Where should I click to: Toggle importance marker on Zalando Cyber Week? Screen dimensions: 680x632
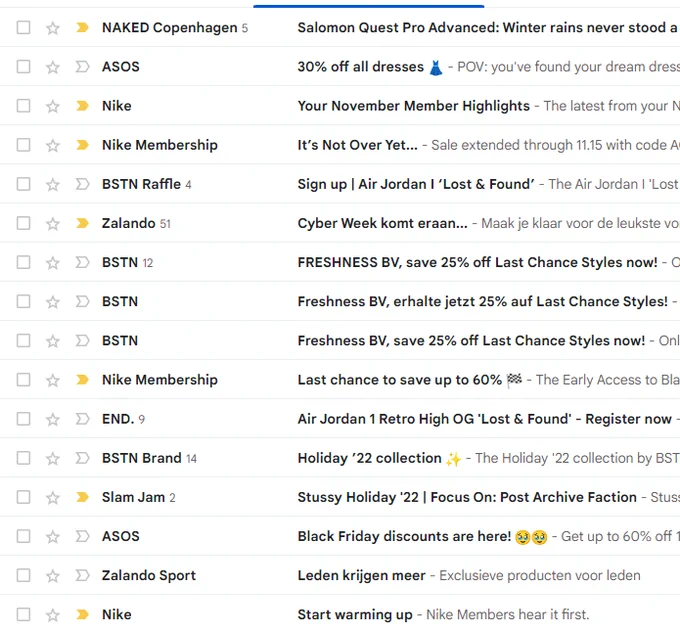(82, 223)
